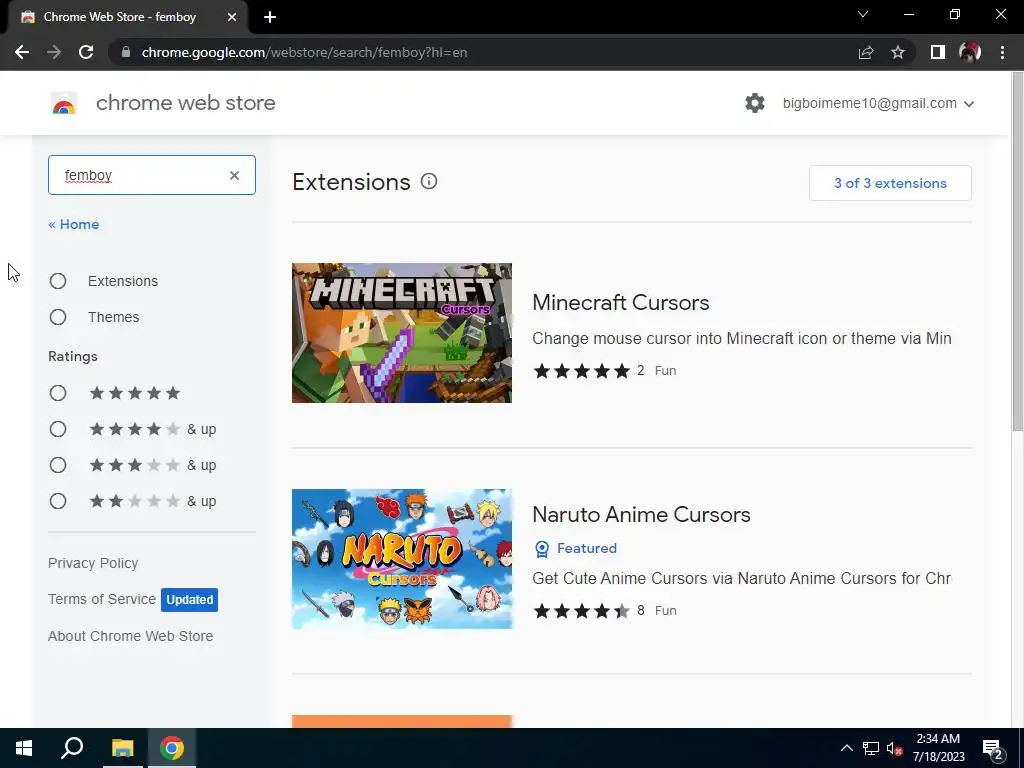Click the Naruto Anime Cursors star rating
The image size is (1024, 768).
(x=581, y=611)
